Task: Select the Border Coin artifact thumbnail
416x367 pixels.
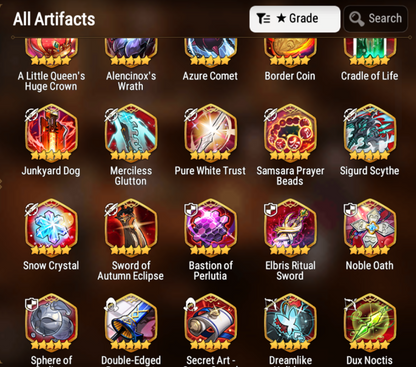Action: pyautogui.click(x=290, y=53)
